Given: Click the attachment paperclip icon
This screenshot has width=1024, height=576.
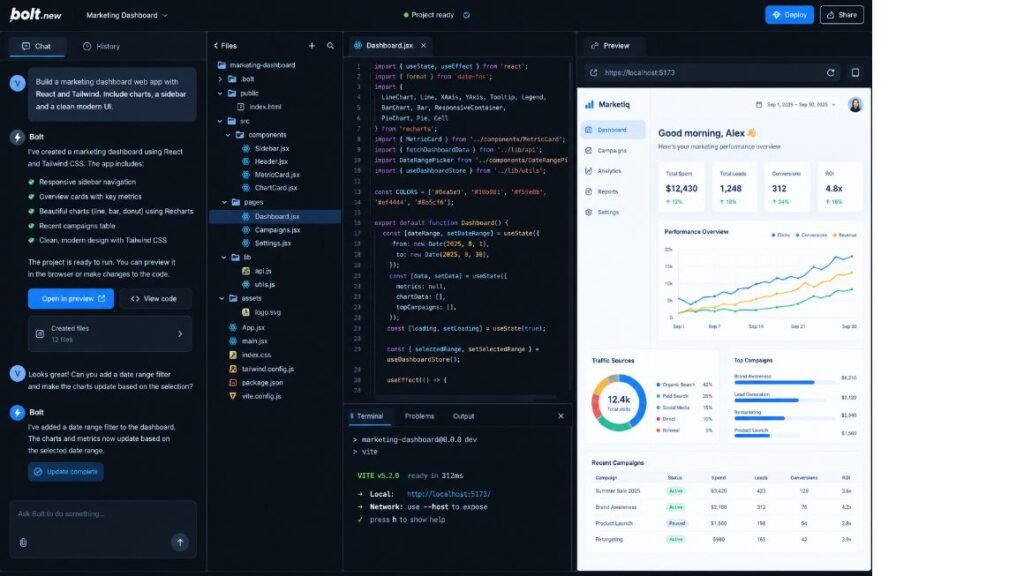Looking at the screenshot, I should tap(24, 542).
